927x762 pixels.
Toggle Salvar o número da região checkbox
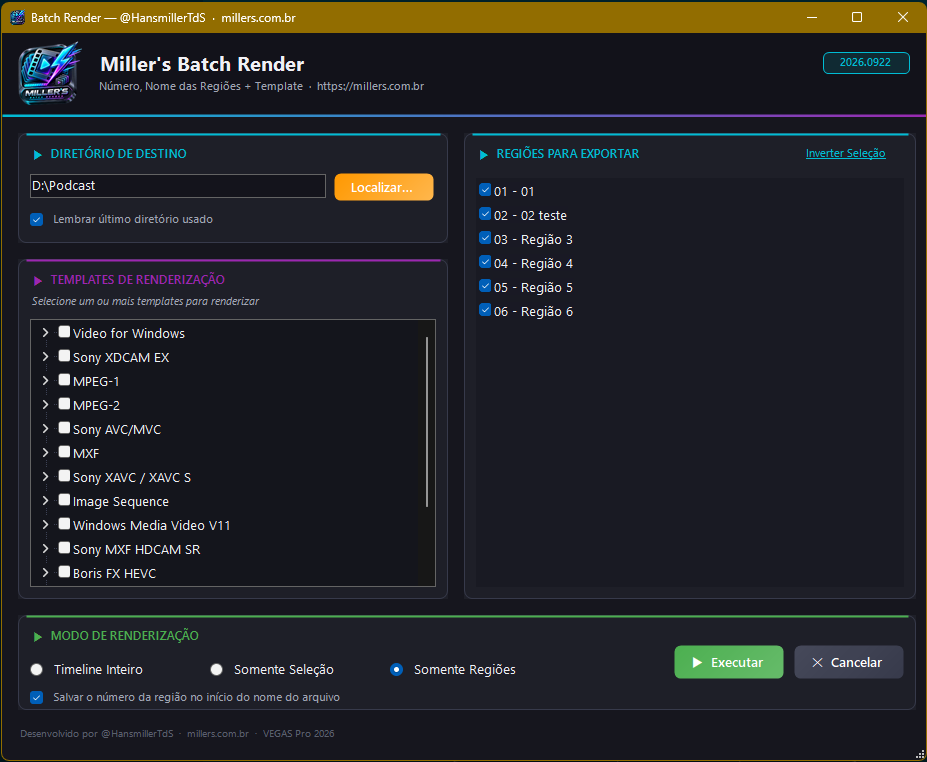pos(37,698)
